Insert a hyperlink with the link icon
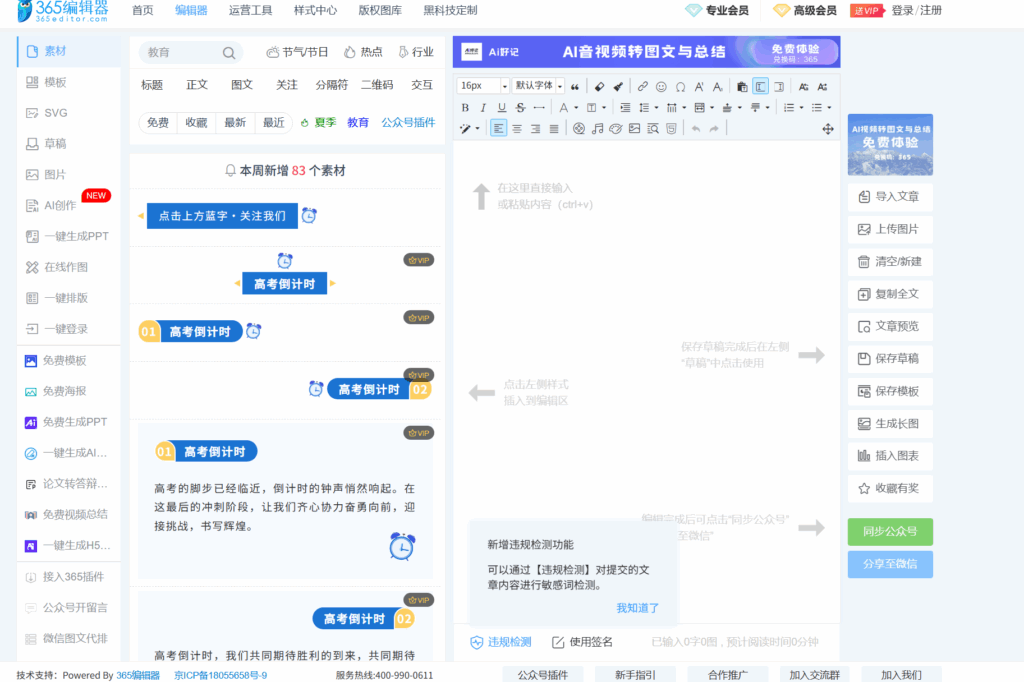The height and width of the screenshot is (682, 1024). pyautogui.click(x=643, y=86)
